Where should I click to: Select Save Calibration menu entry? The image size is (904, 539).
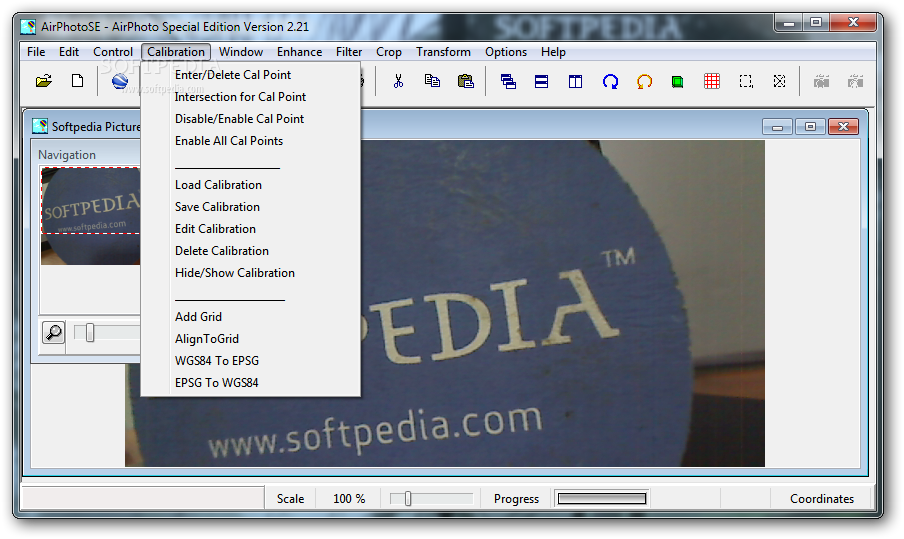point(251,207)
